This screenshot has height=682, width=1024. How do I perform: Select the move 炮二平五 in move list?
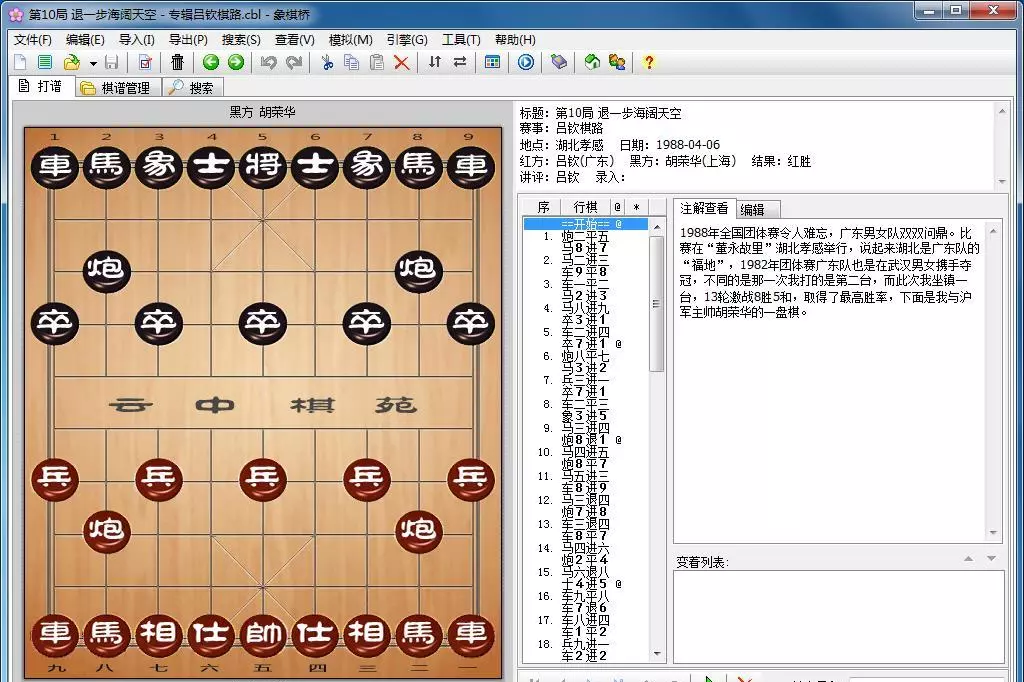585,236
